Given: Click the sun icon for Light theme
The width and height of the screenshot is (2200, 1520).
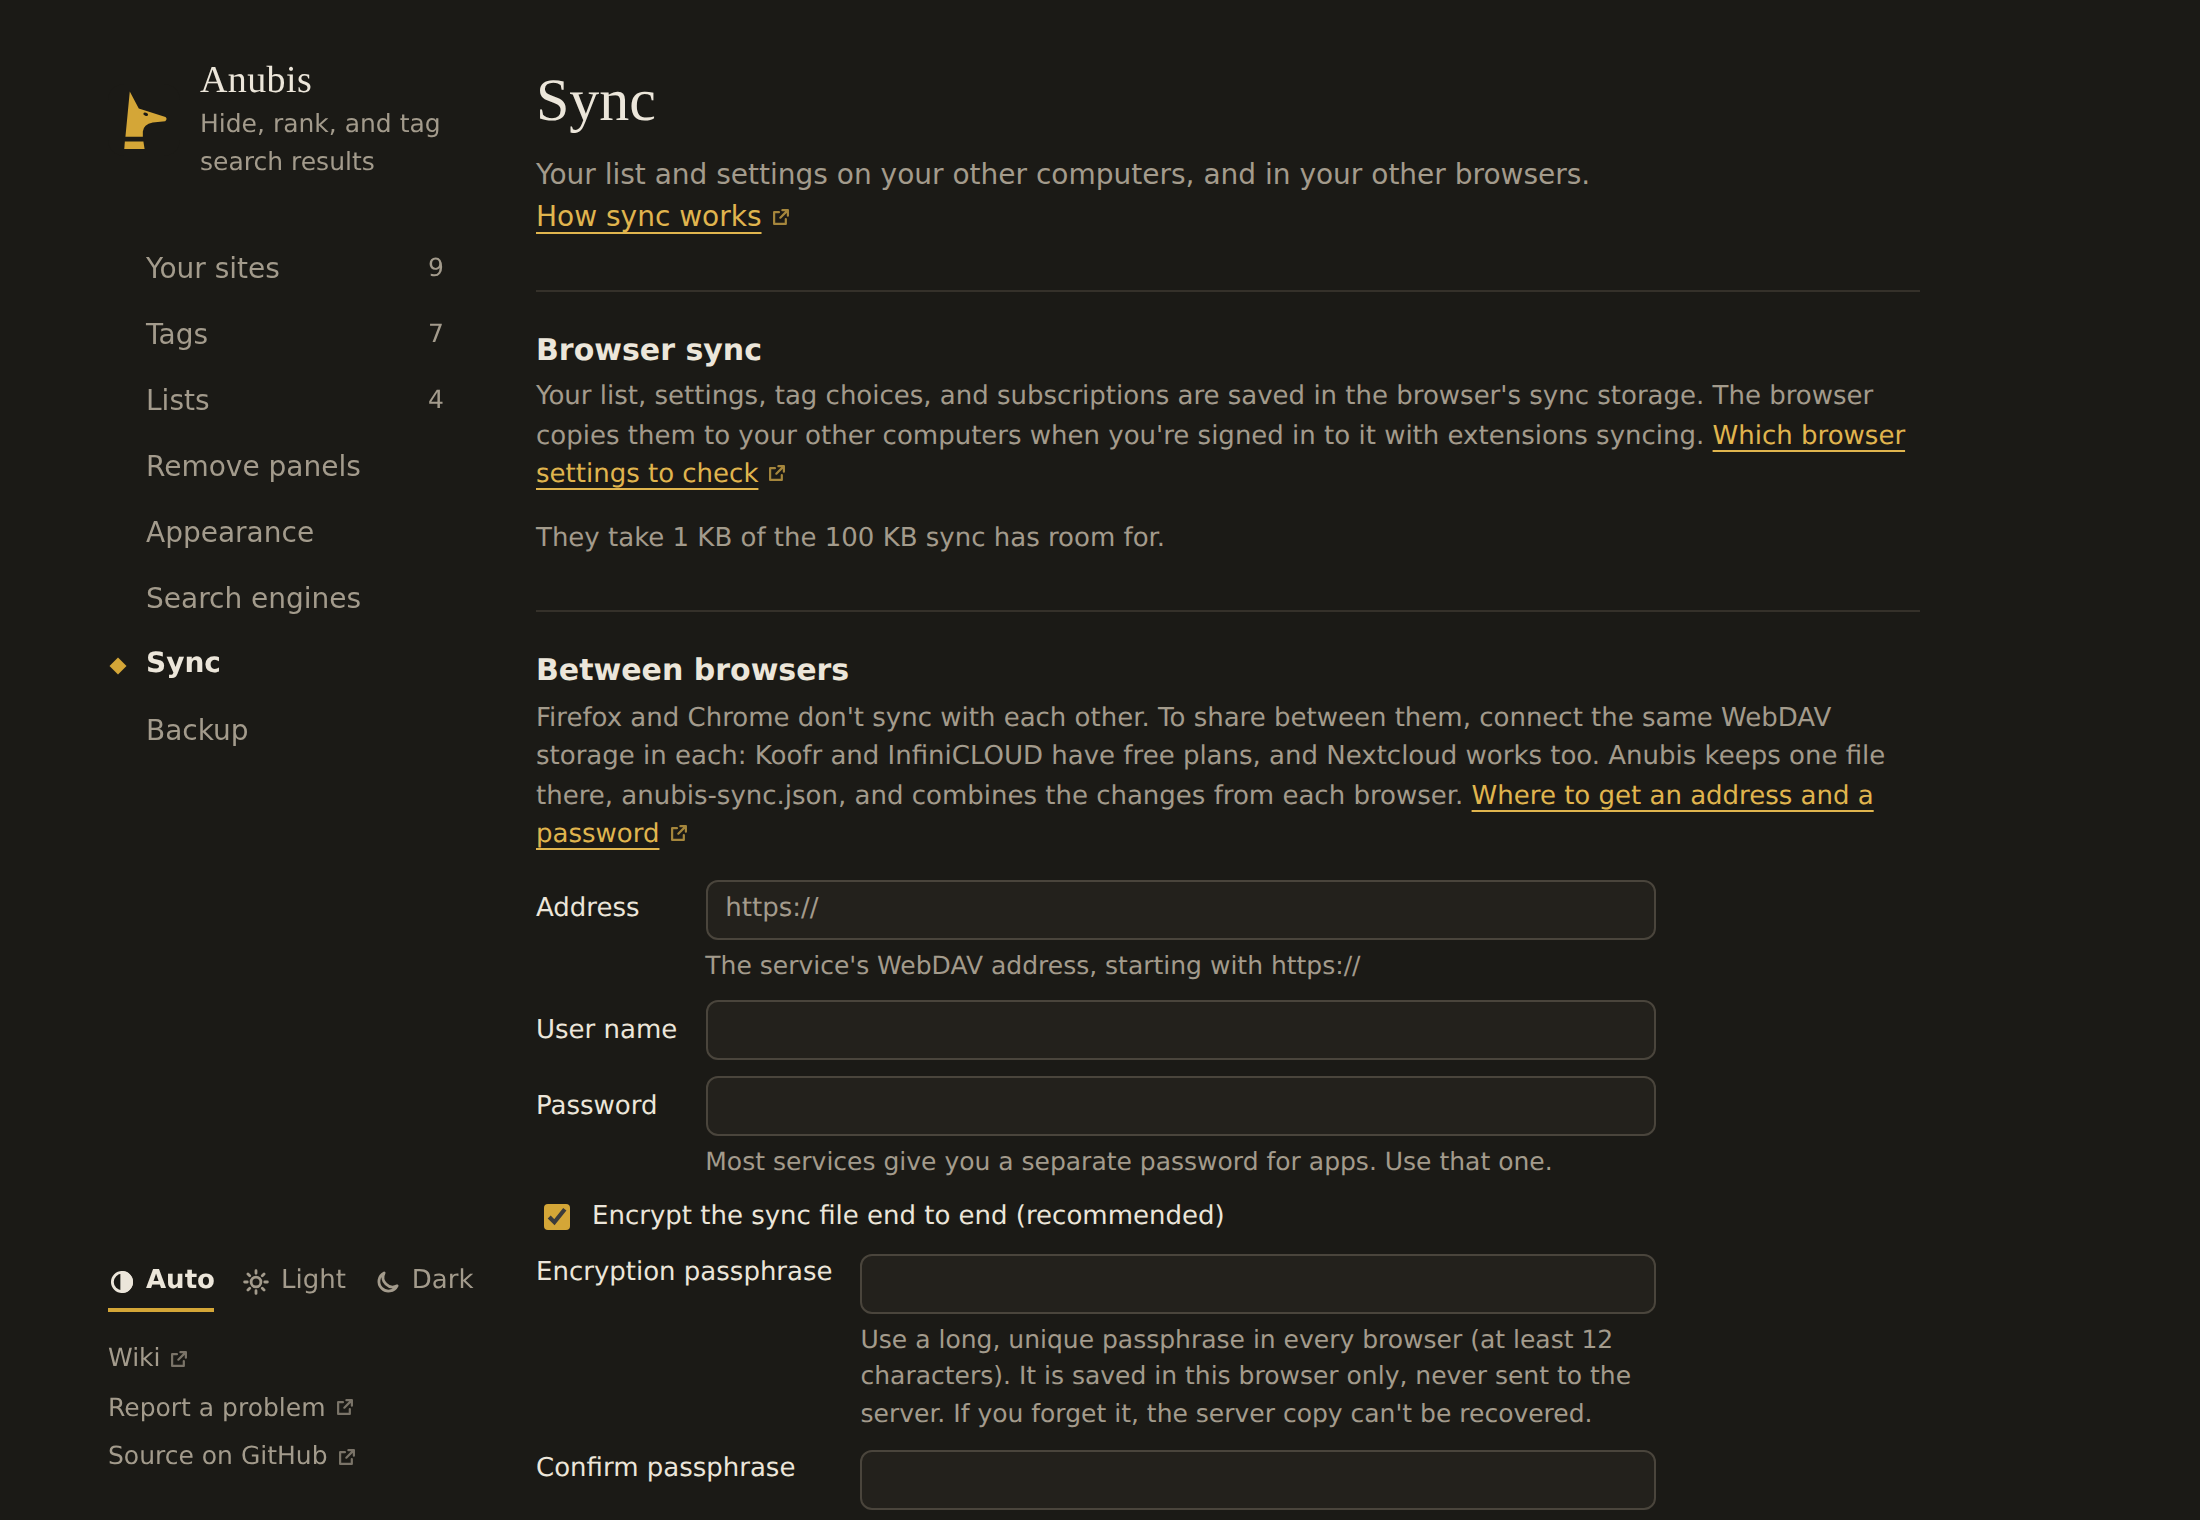Looking at the screenshot, I should [256, 1281].
